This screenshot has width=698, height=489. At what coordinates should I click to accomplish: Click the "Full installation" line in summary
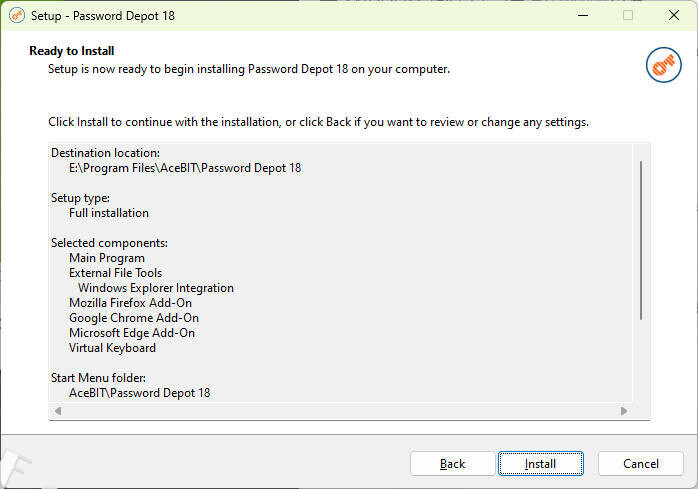[109, 213]
